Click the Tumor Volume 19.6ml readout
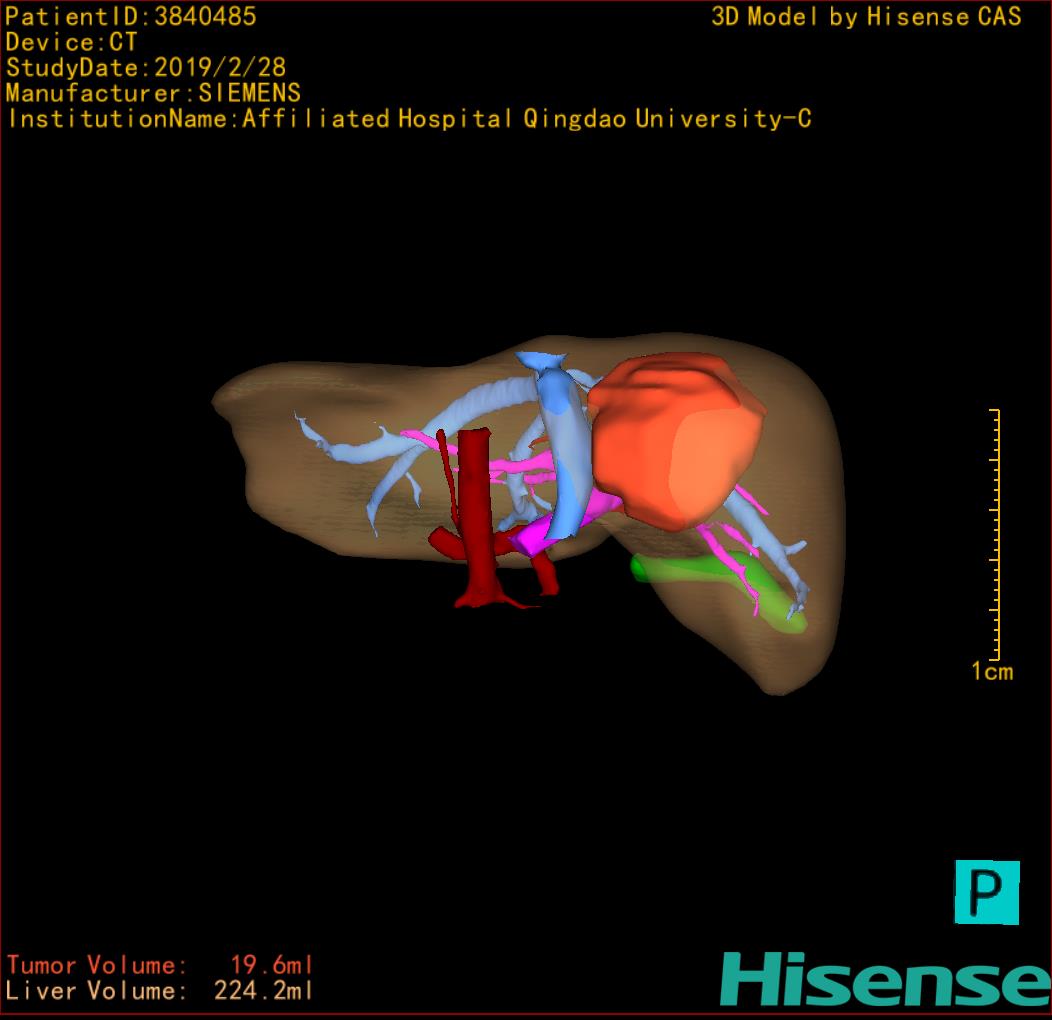The width and height of the screenshot is (1052, 1020). tap(160, 965)
